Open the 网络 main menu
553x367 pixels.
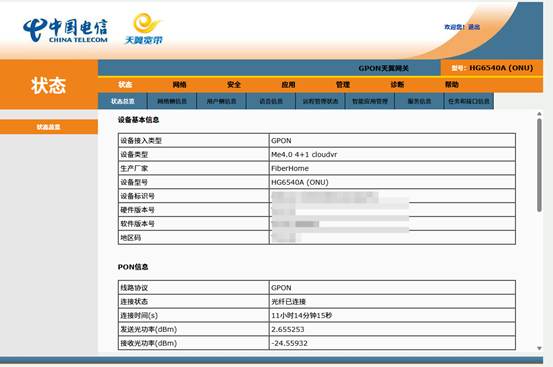[179, 85]
